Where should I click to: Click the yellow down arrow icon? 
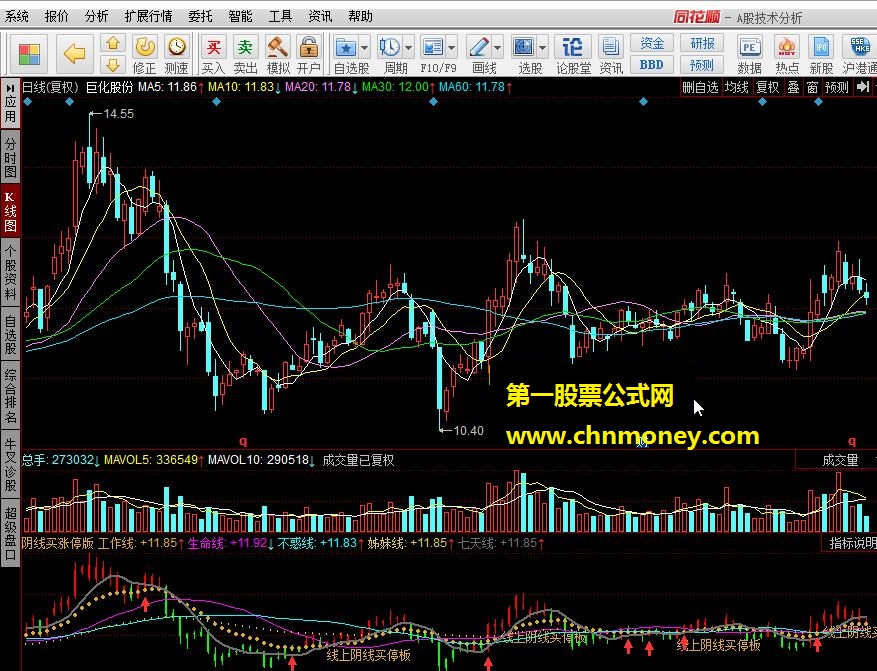(x=113, y=64)
